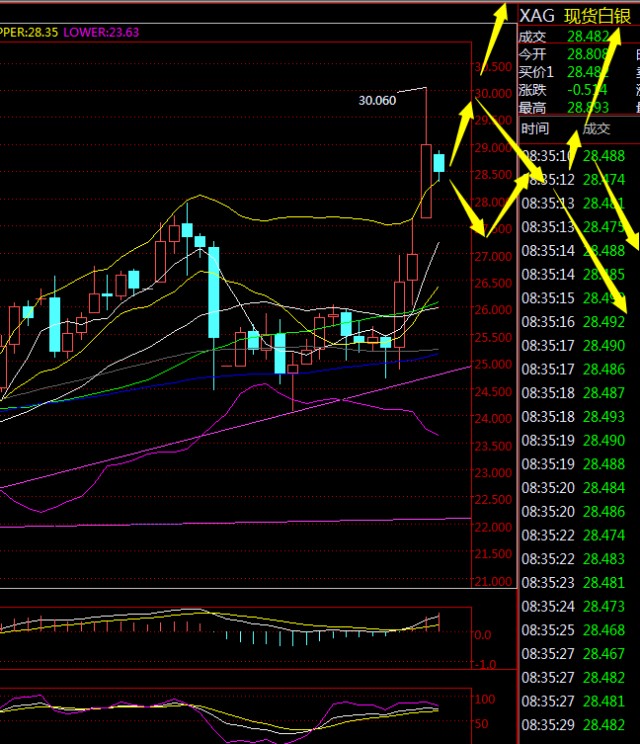Screen dimensions: 640x744
Task: Click the 成交 column header in tick list
Action: (596, 129)
